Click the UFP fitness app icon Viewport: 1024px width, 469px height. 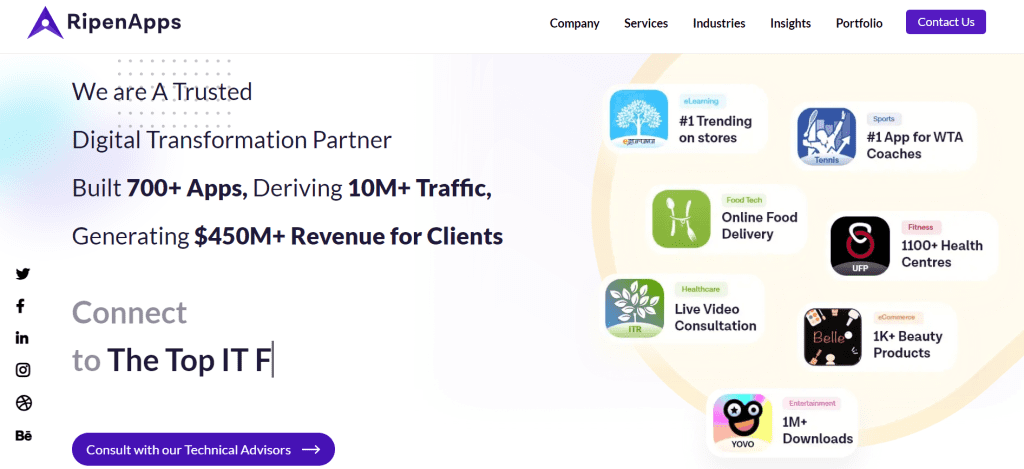point(860,246)
